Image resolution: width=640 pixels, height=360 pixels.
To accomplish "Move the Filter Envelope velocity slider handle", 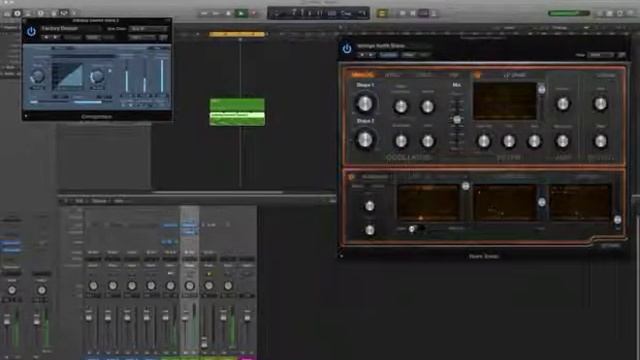I will [x=542, y=202].
